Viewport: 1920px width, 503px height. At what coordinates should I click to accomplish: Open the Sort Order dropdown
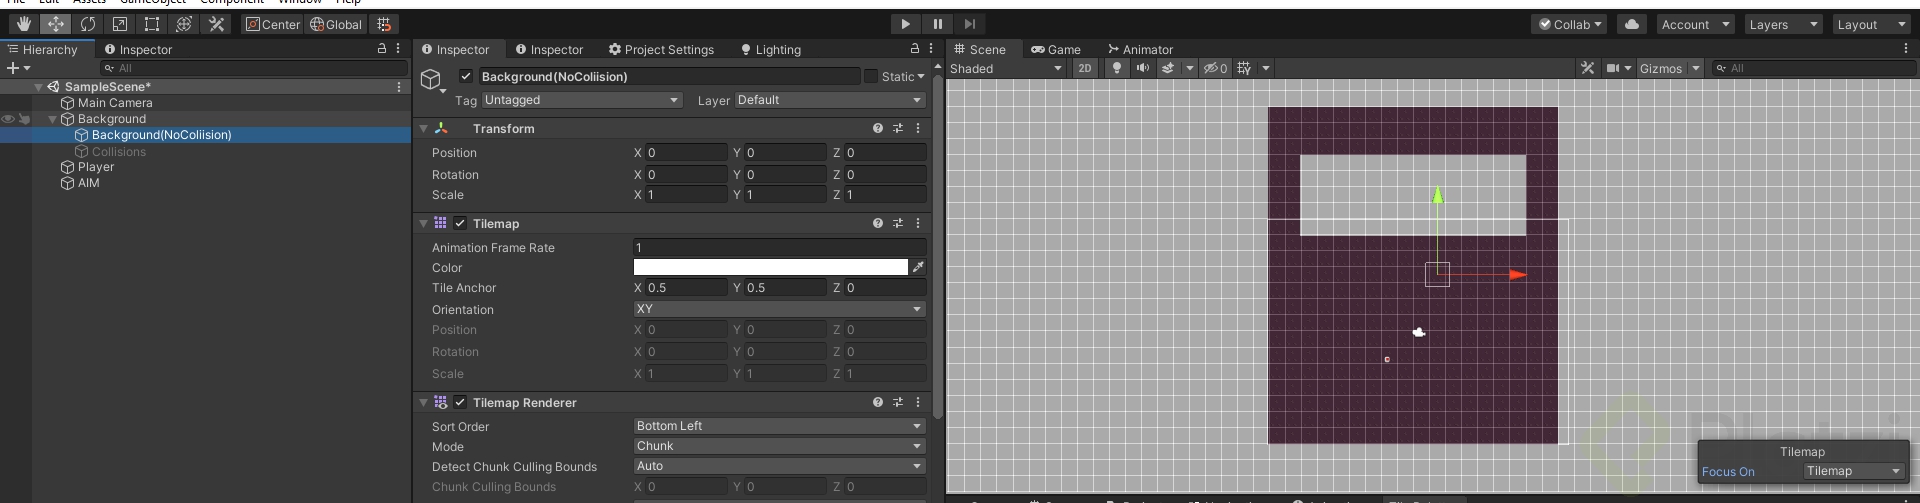[779, 426]
